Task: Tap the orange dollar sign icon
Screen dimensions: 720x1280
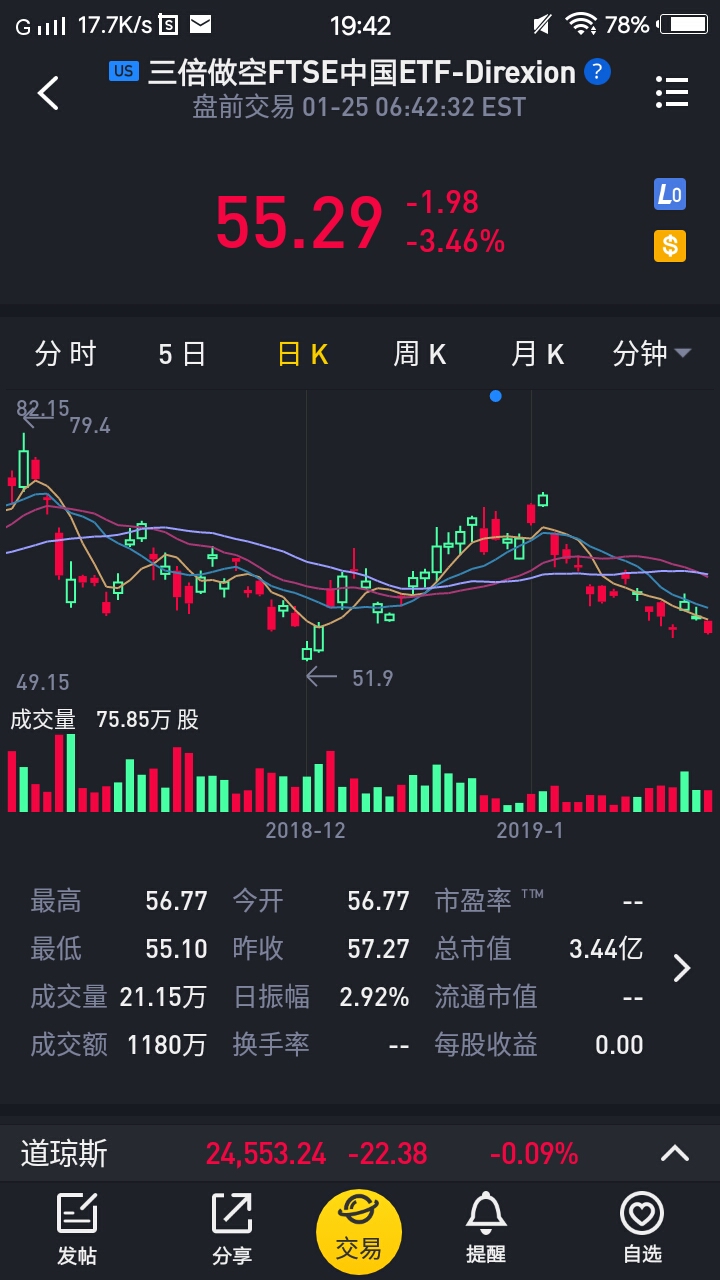Action: tap(670, 245)
